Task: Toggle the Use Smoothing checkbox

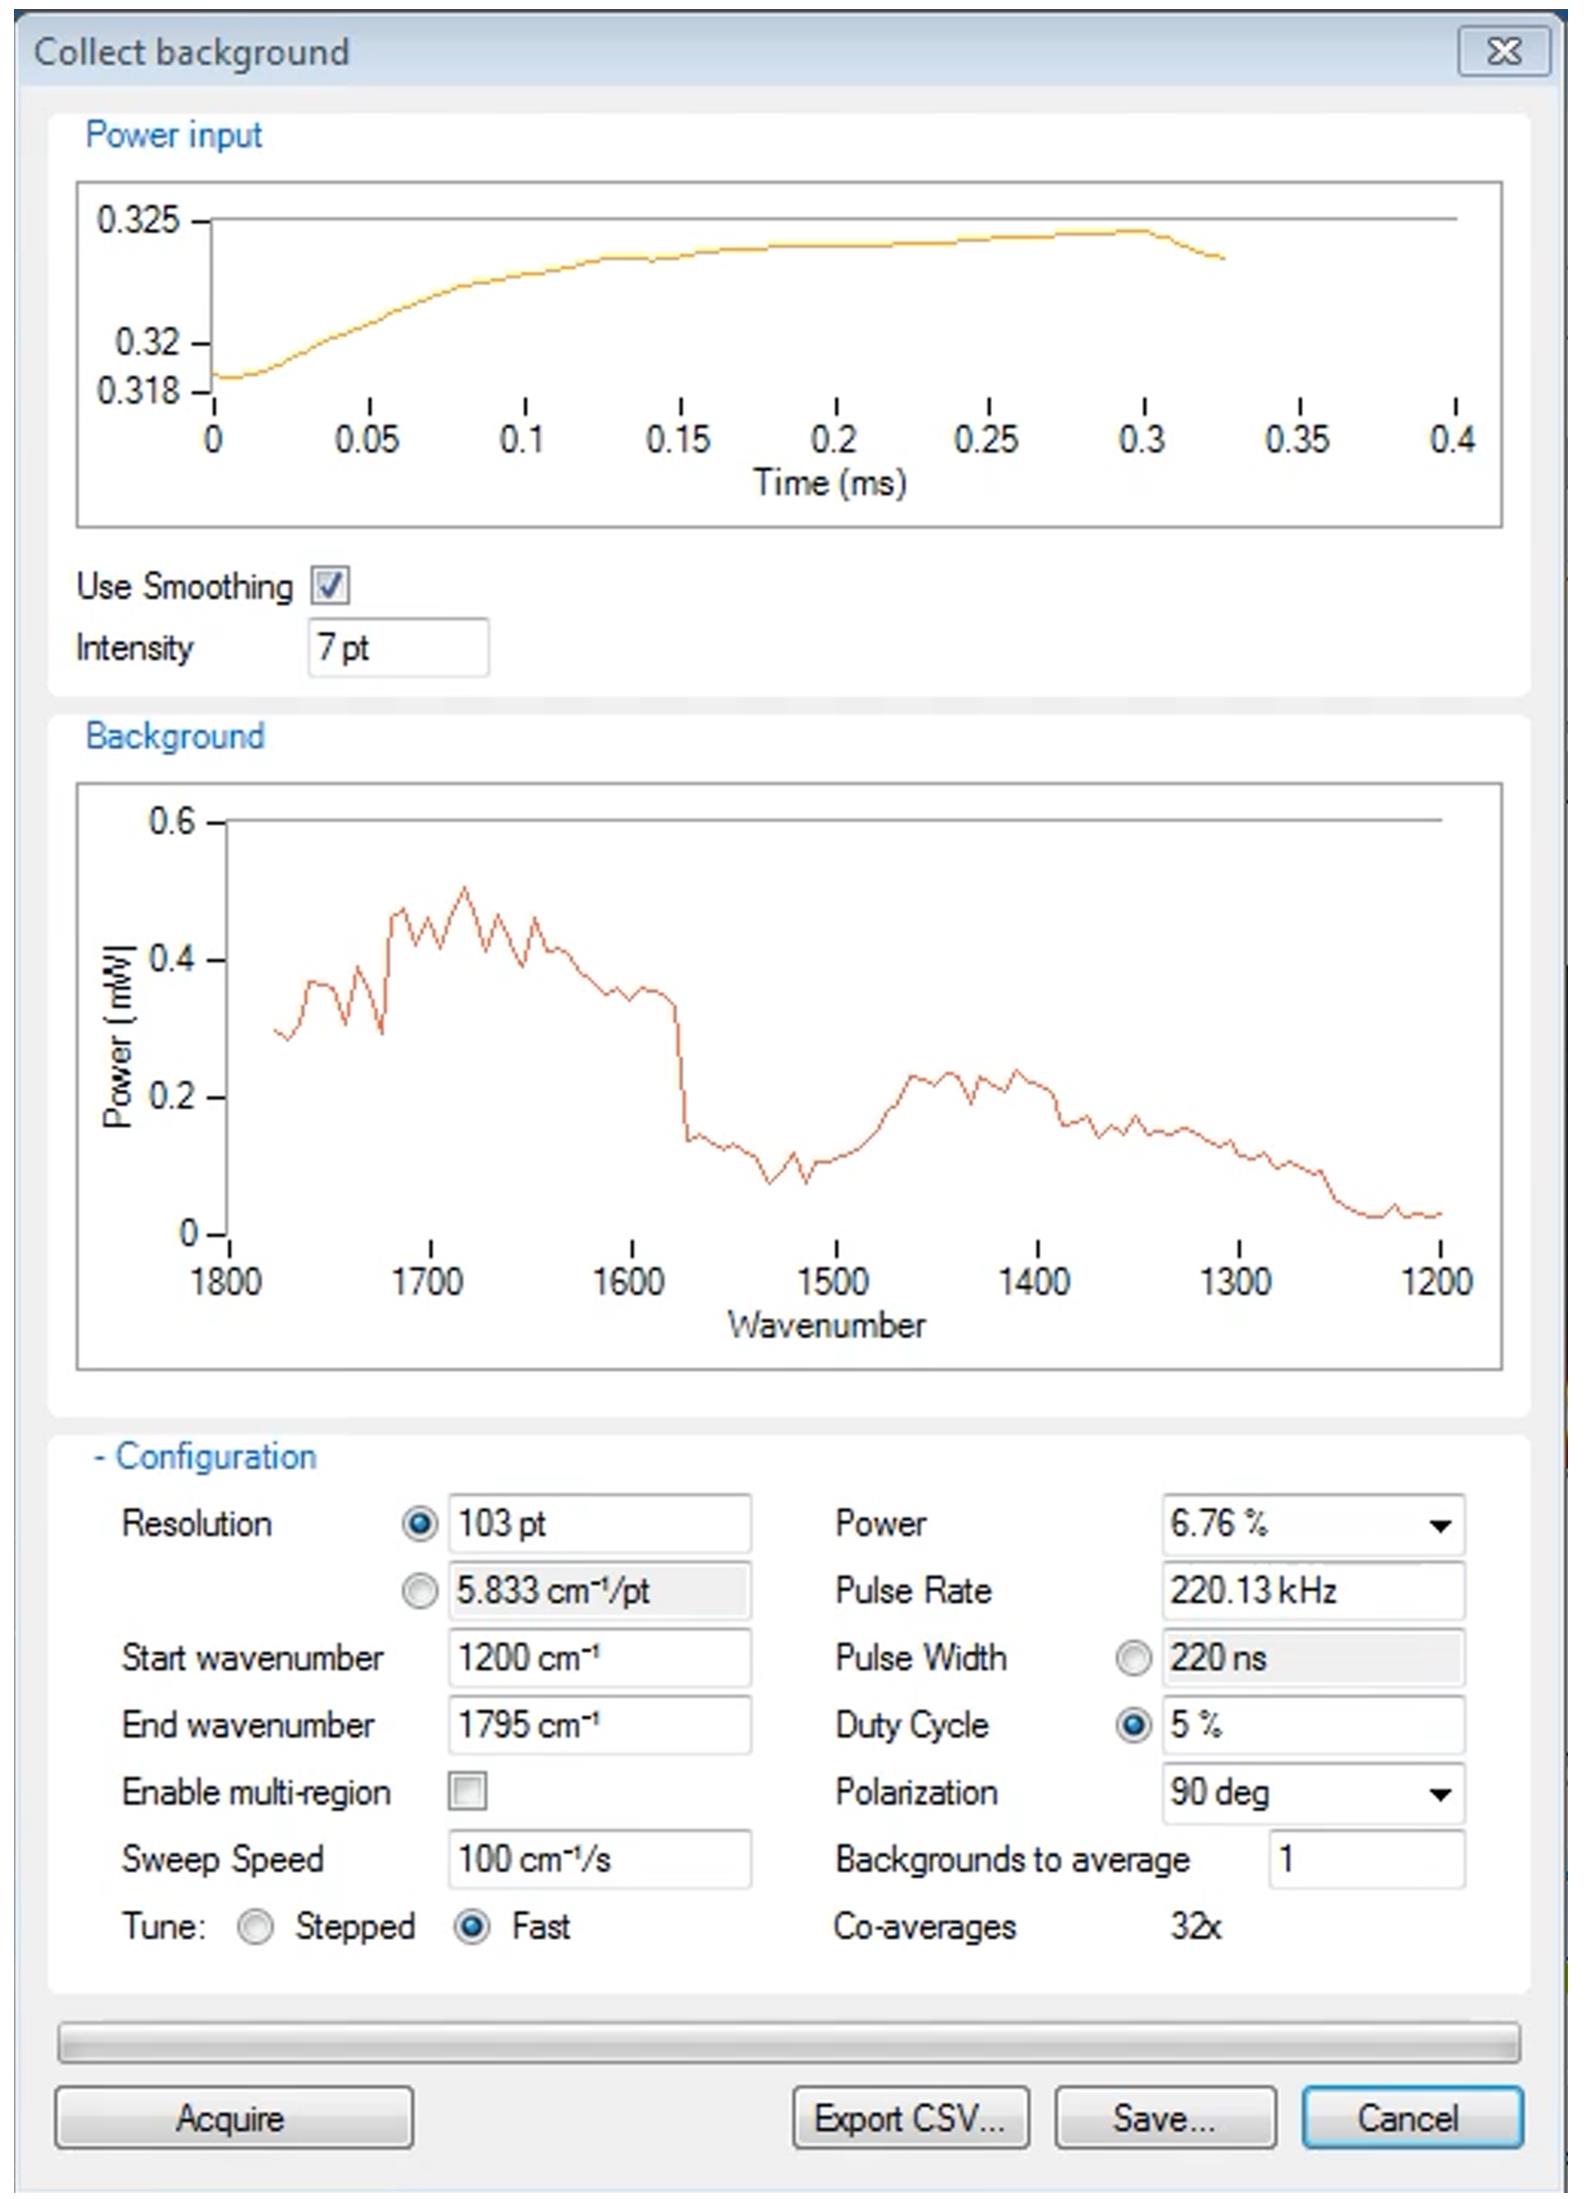Action: [330, 586]
